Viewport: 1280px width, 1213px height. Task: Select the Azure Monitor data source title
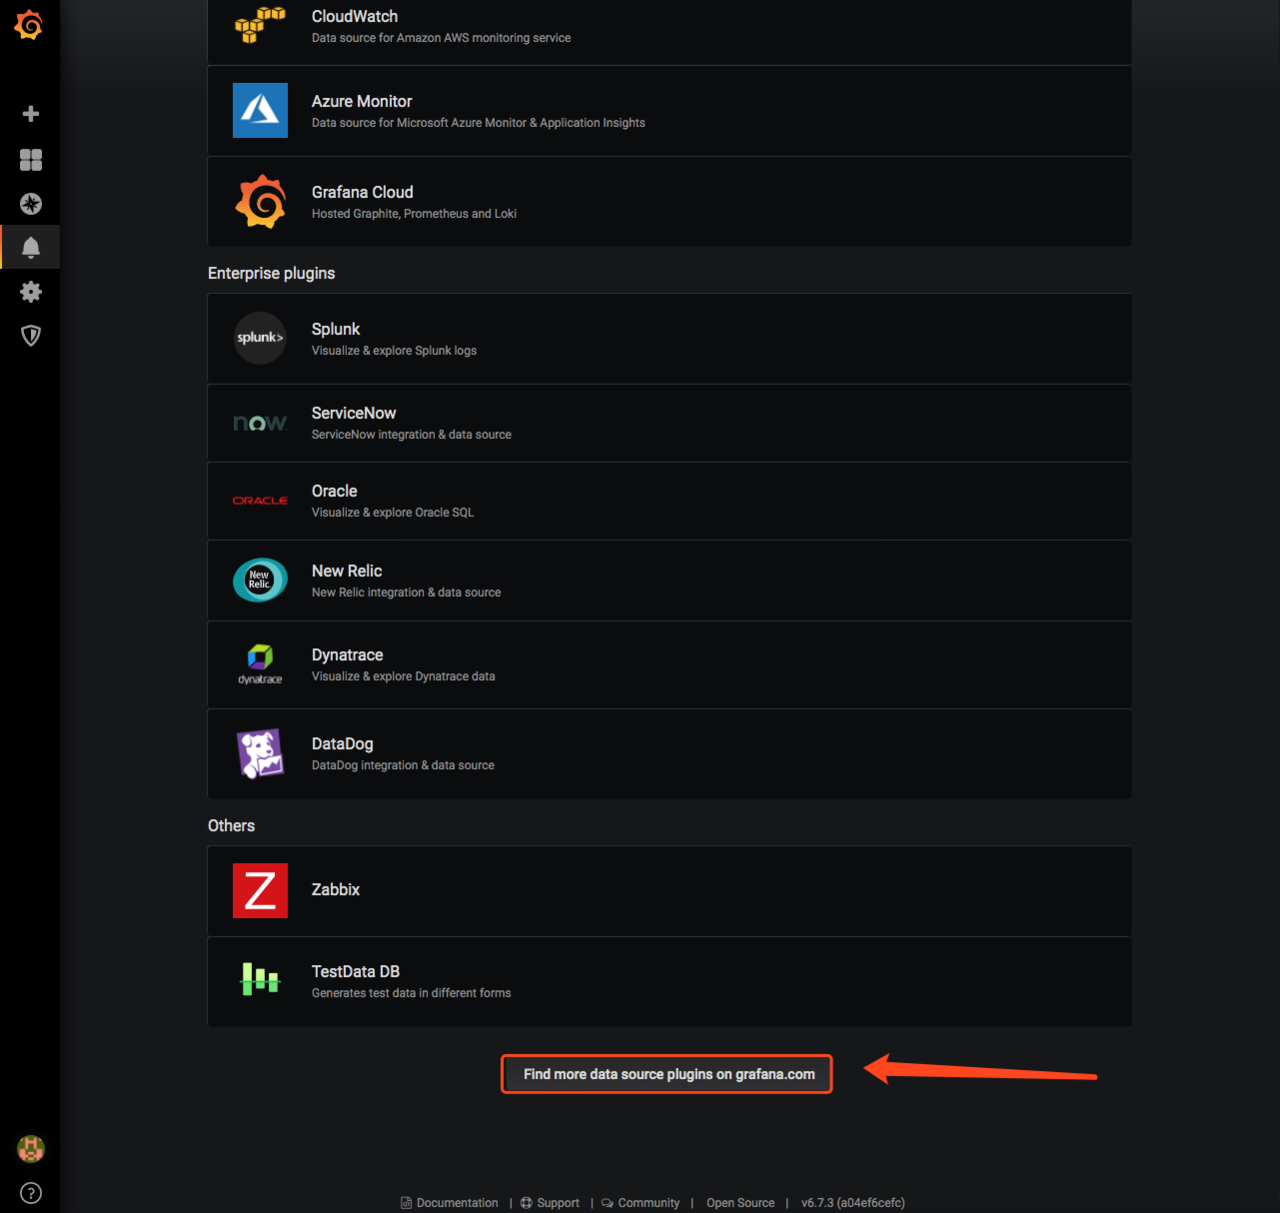pyautogui.click(x=362, y=101)
